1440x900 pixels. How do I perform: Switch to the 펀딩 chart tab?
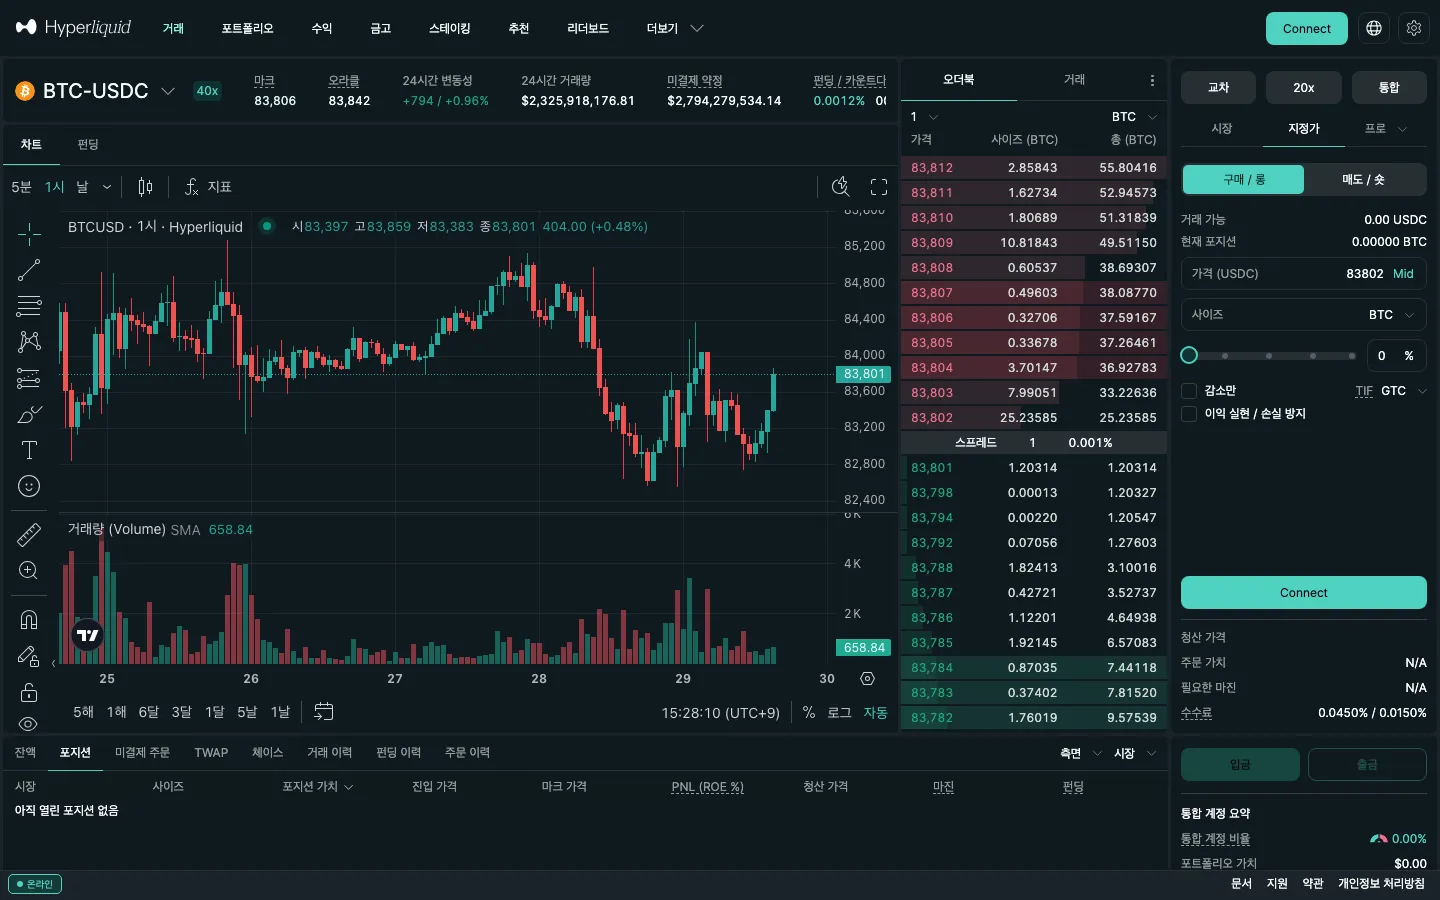88,145
